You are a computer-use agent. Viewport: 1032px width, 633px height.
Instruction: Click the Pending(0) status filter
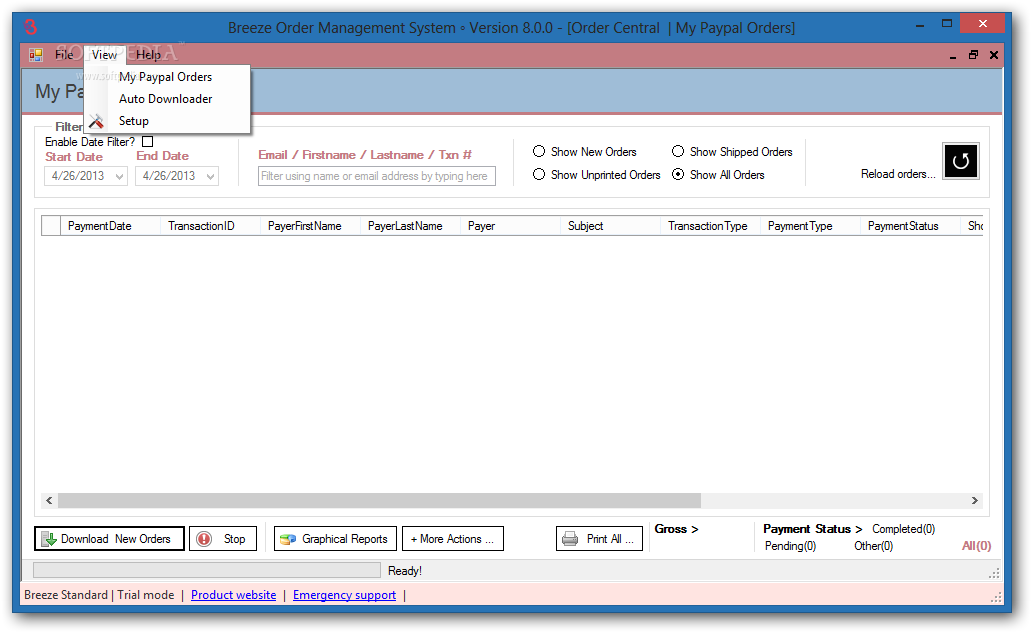click(790, 546)
